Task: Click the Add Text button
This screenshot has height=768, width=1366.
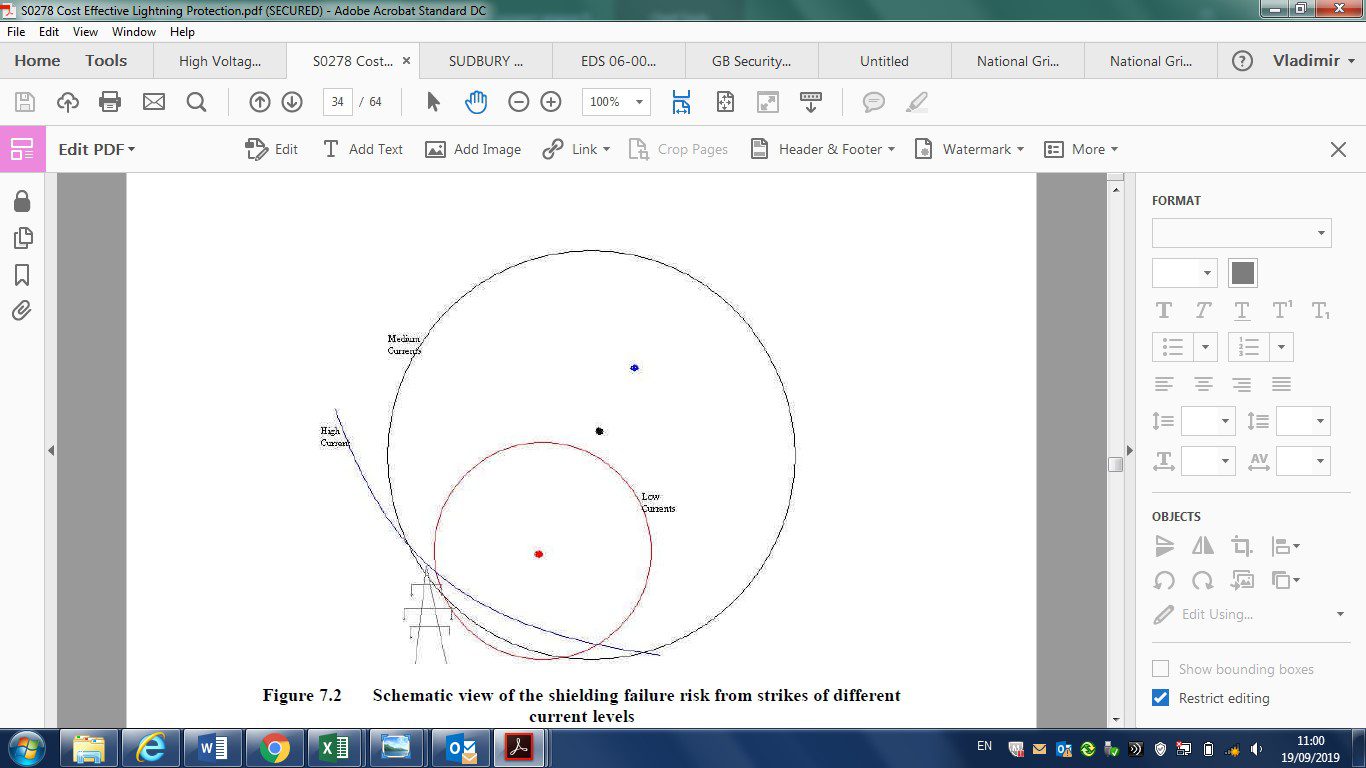Action: pos(362,149)
